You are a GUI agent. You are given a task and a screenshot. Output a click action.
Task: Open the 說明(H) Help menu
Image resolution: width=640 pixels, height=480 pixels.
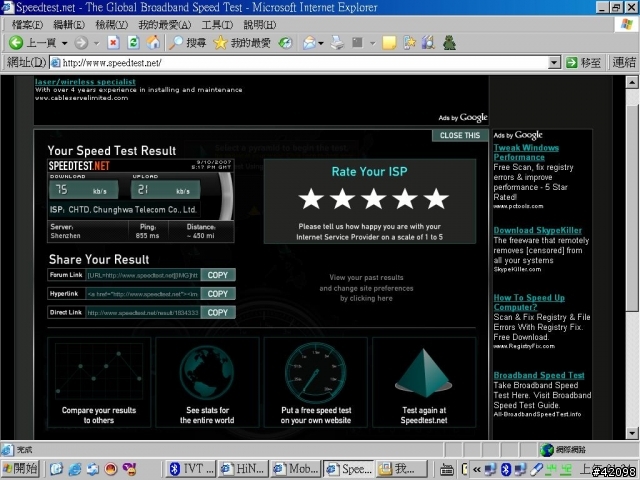(x=260, y=25)
